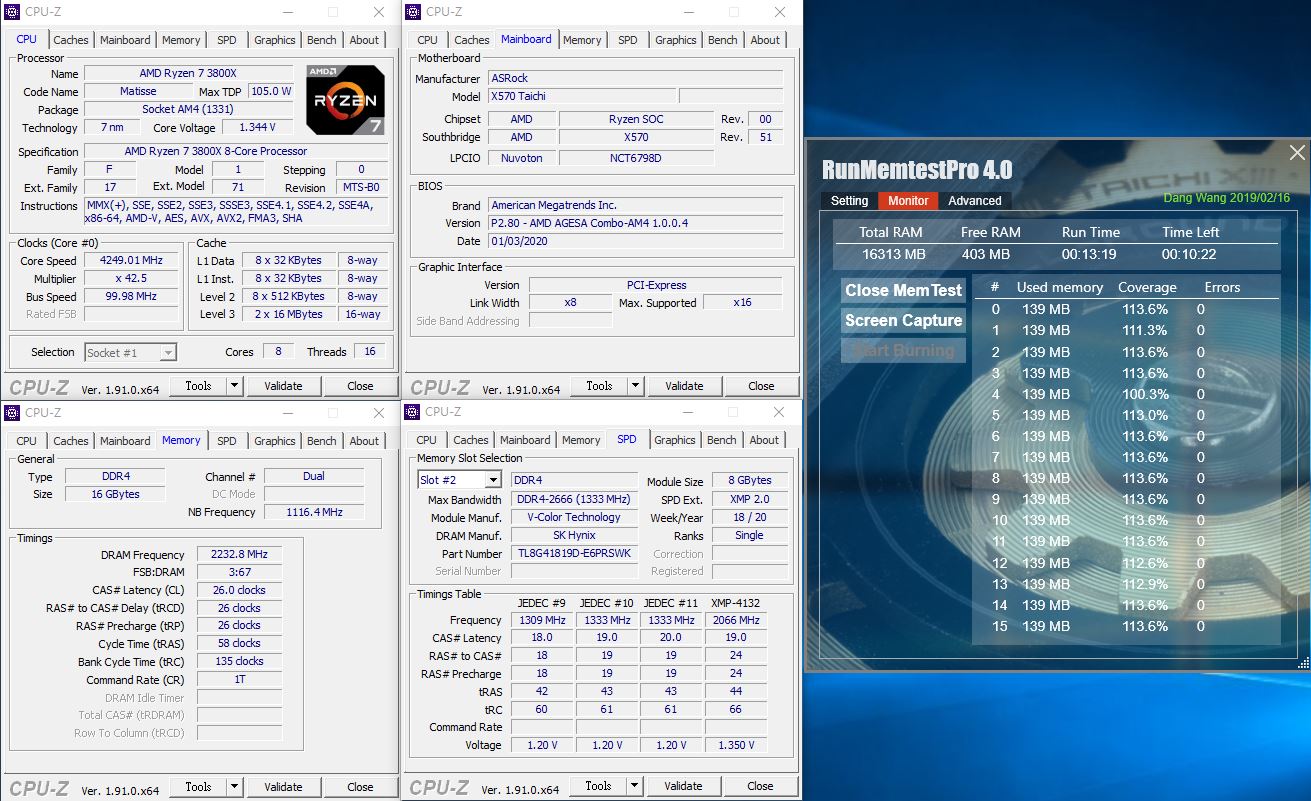Image resolution: width=1311 pixels, height=801 pixels.
Task: Click Tools button in the CPU-view CPU-Z window
Action: (198, 386)
